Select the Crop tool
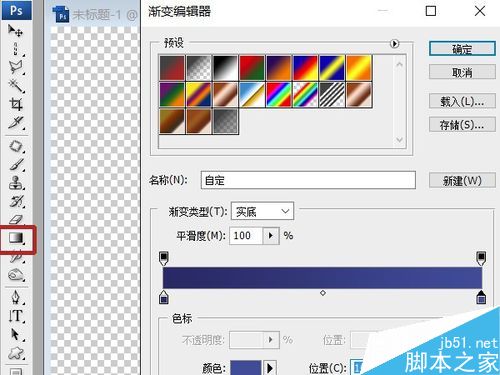The width and height of the screenshot is (500, 375). [x=15, y=104]
